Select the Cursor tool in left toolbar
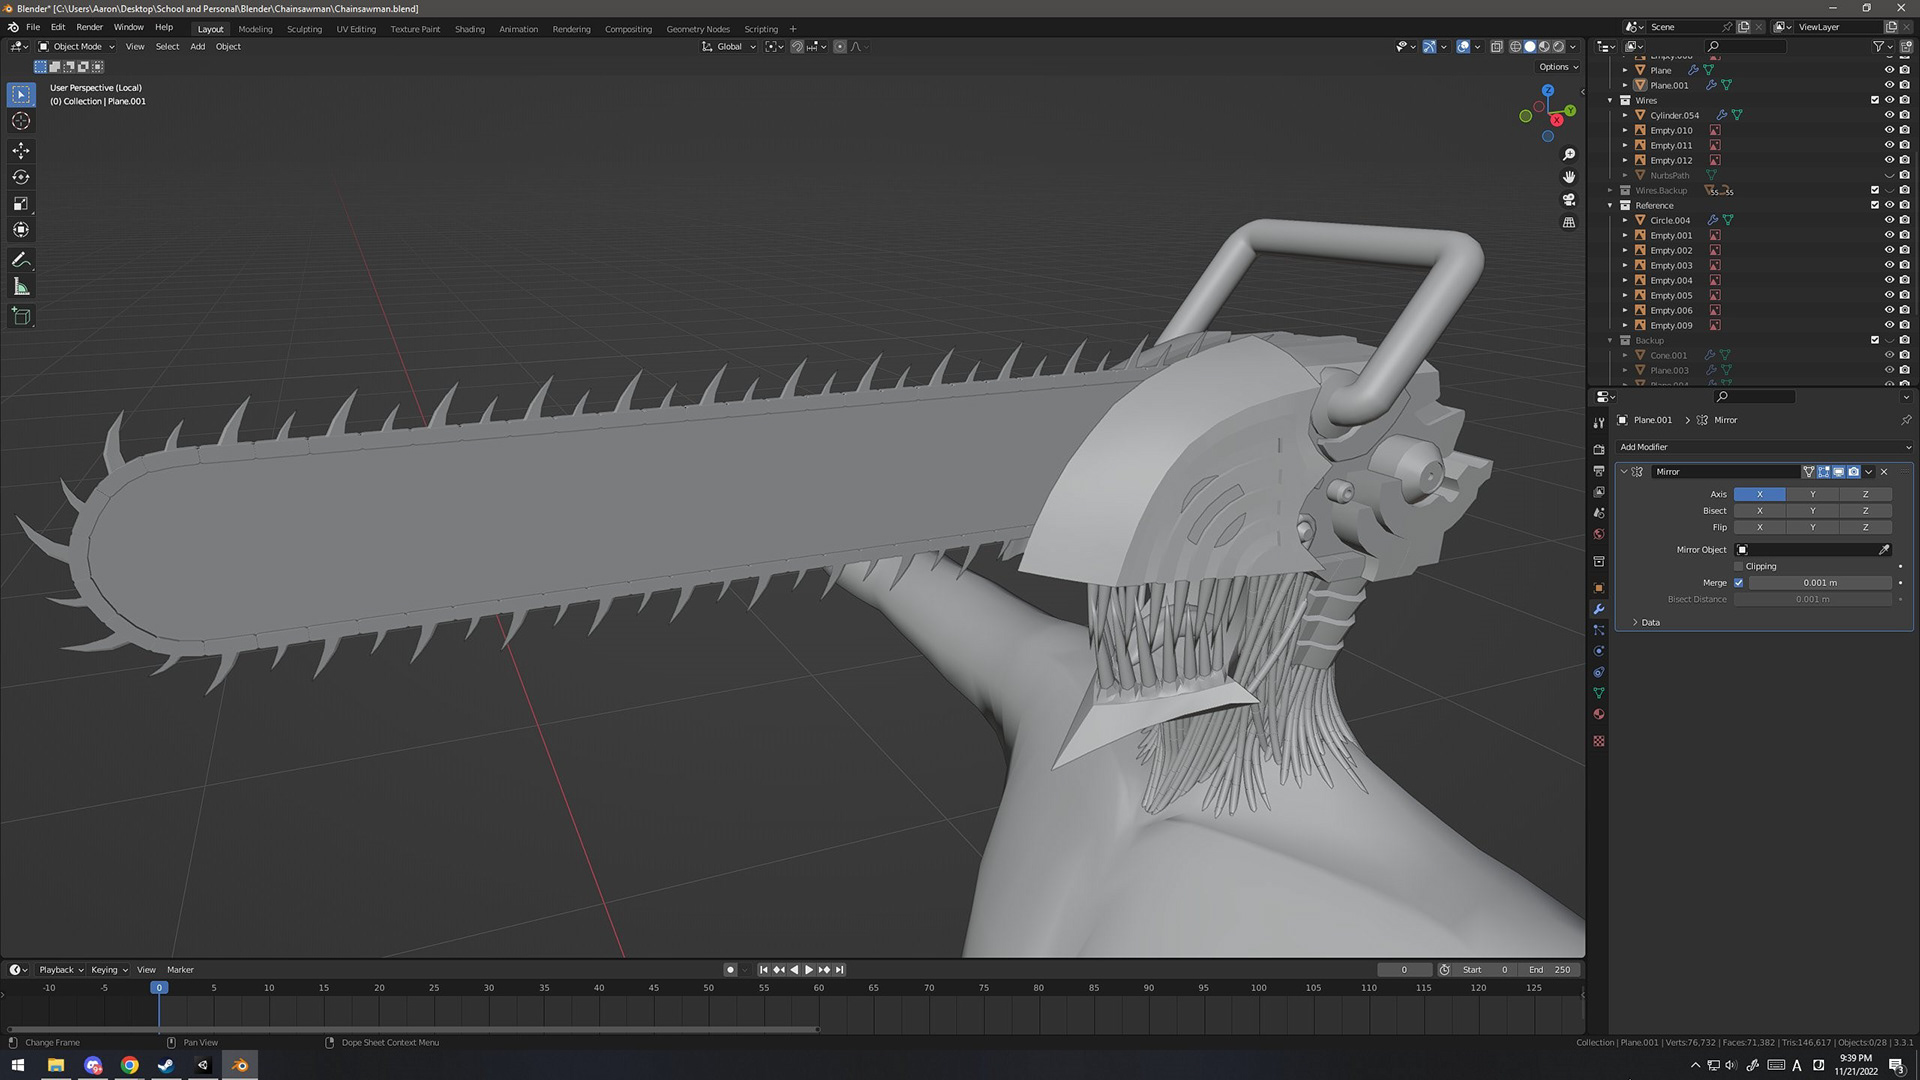 point(21,121)
